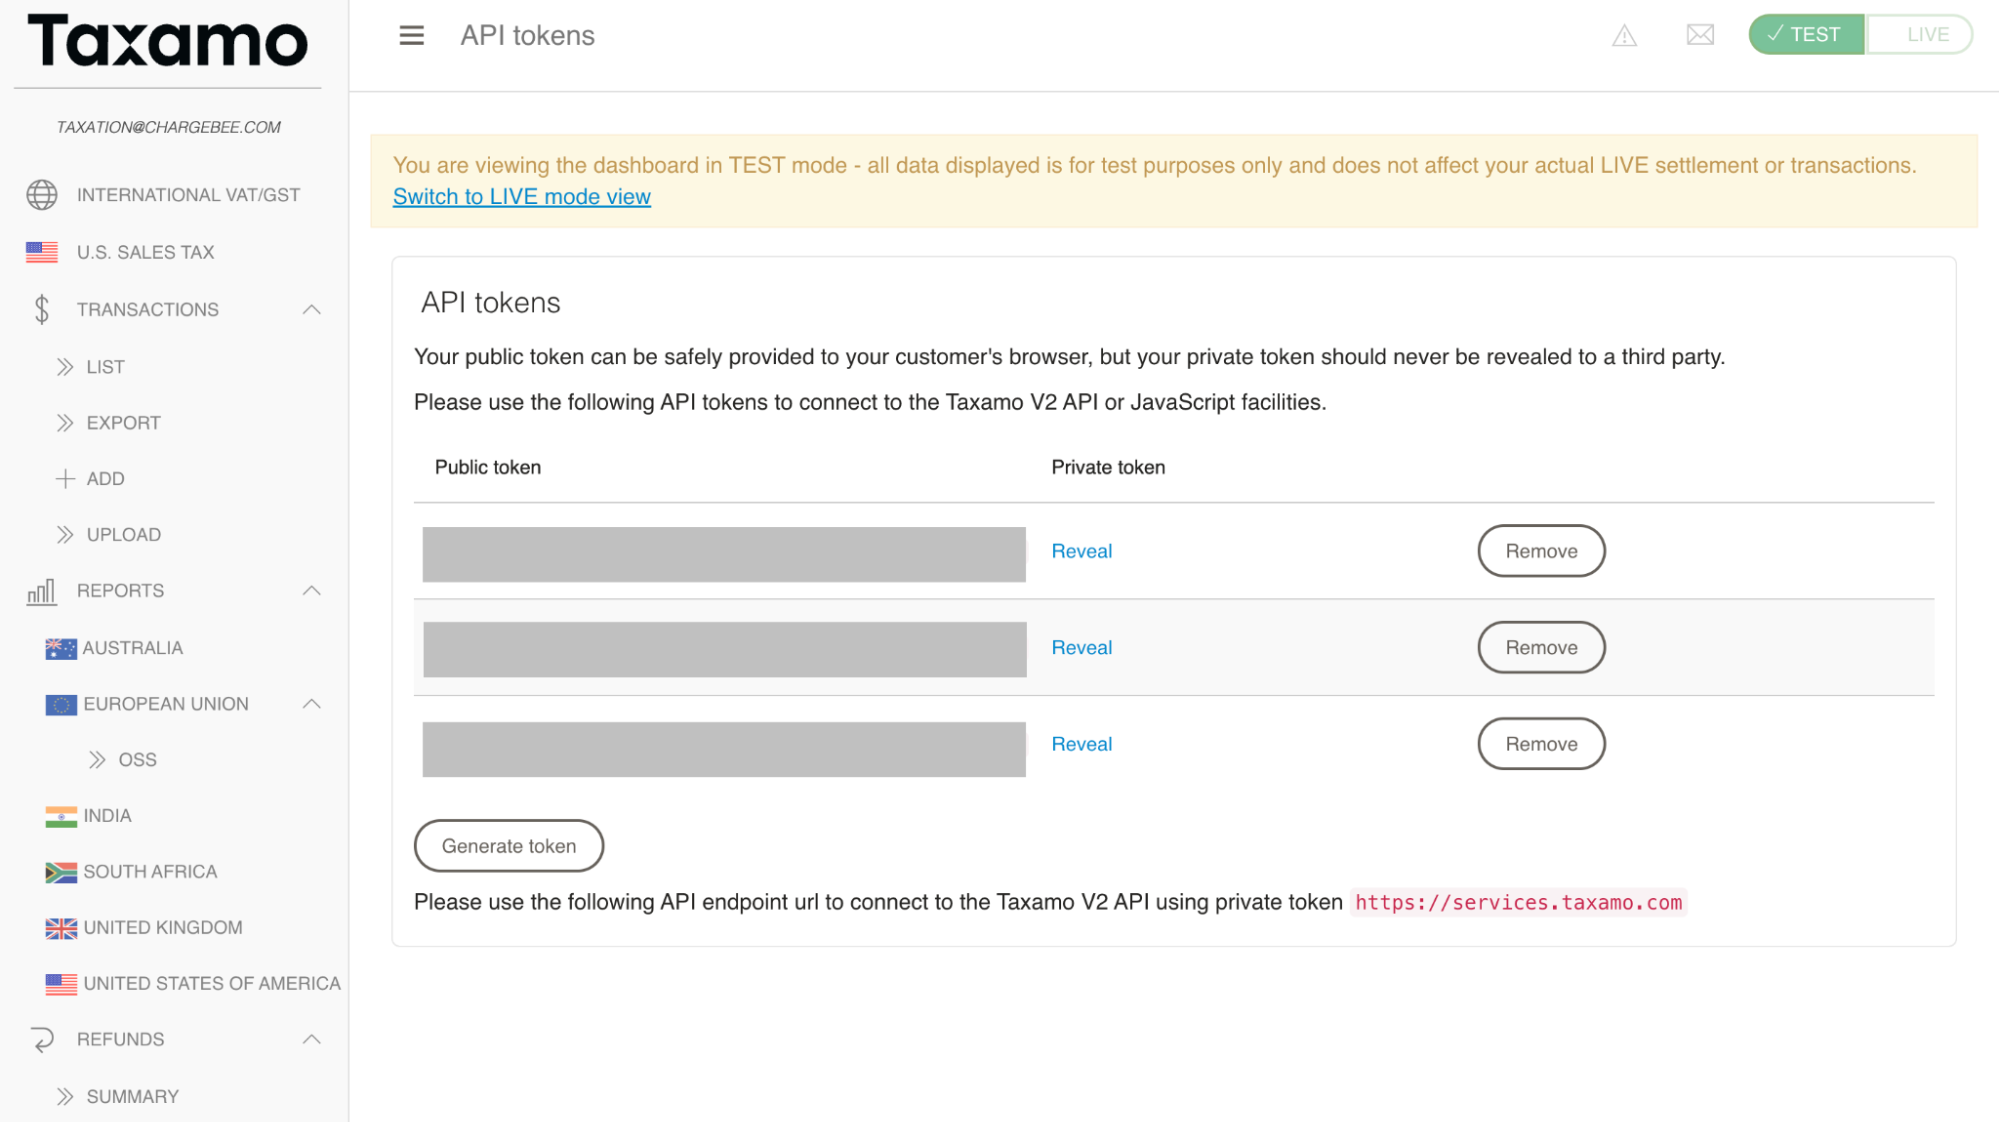Reveal the first private token
The image size is (1999, 1123).
click(1081, 551)
